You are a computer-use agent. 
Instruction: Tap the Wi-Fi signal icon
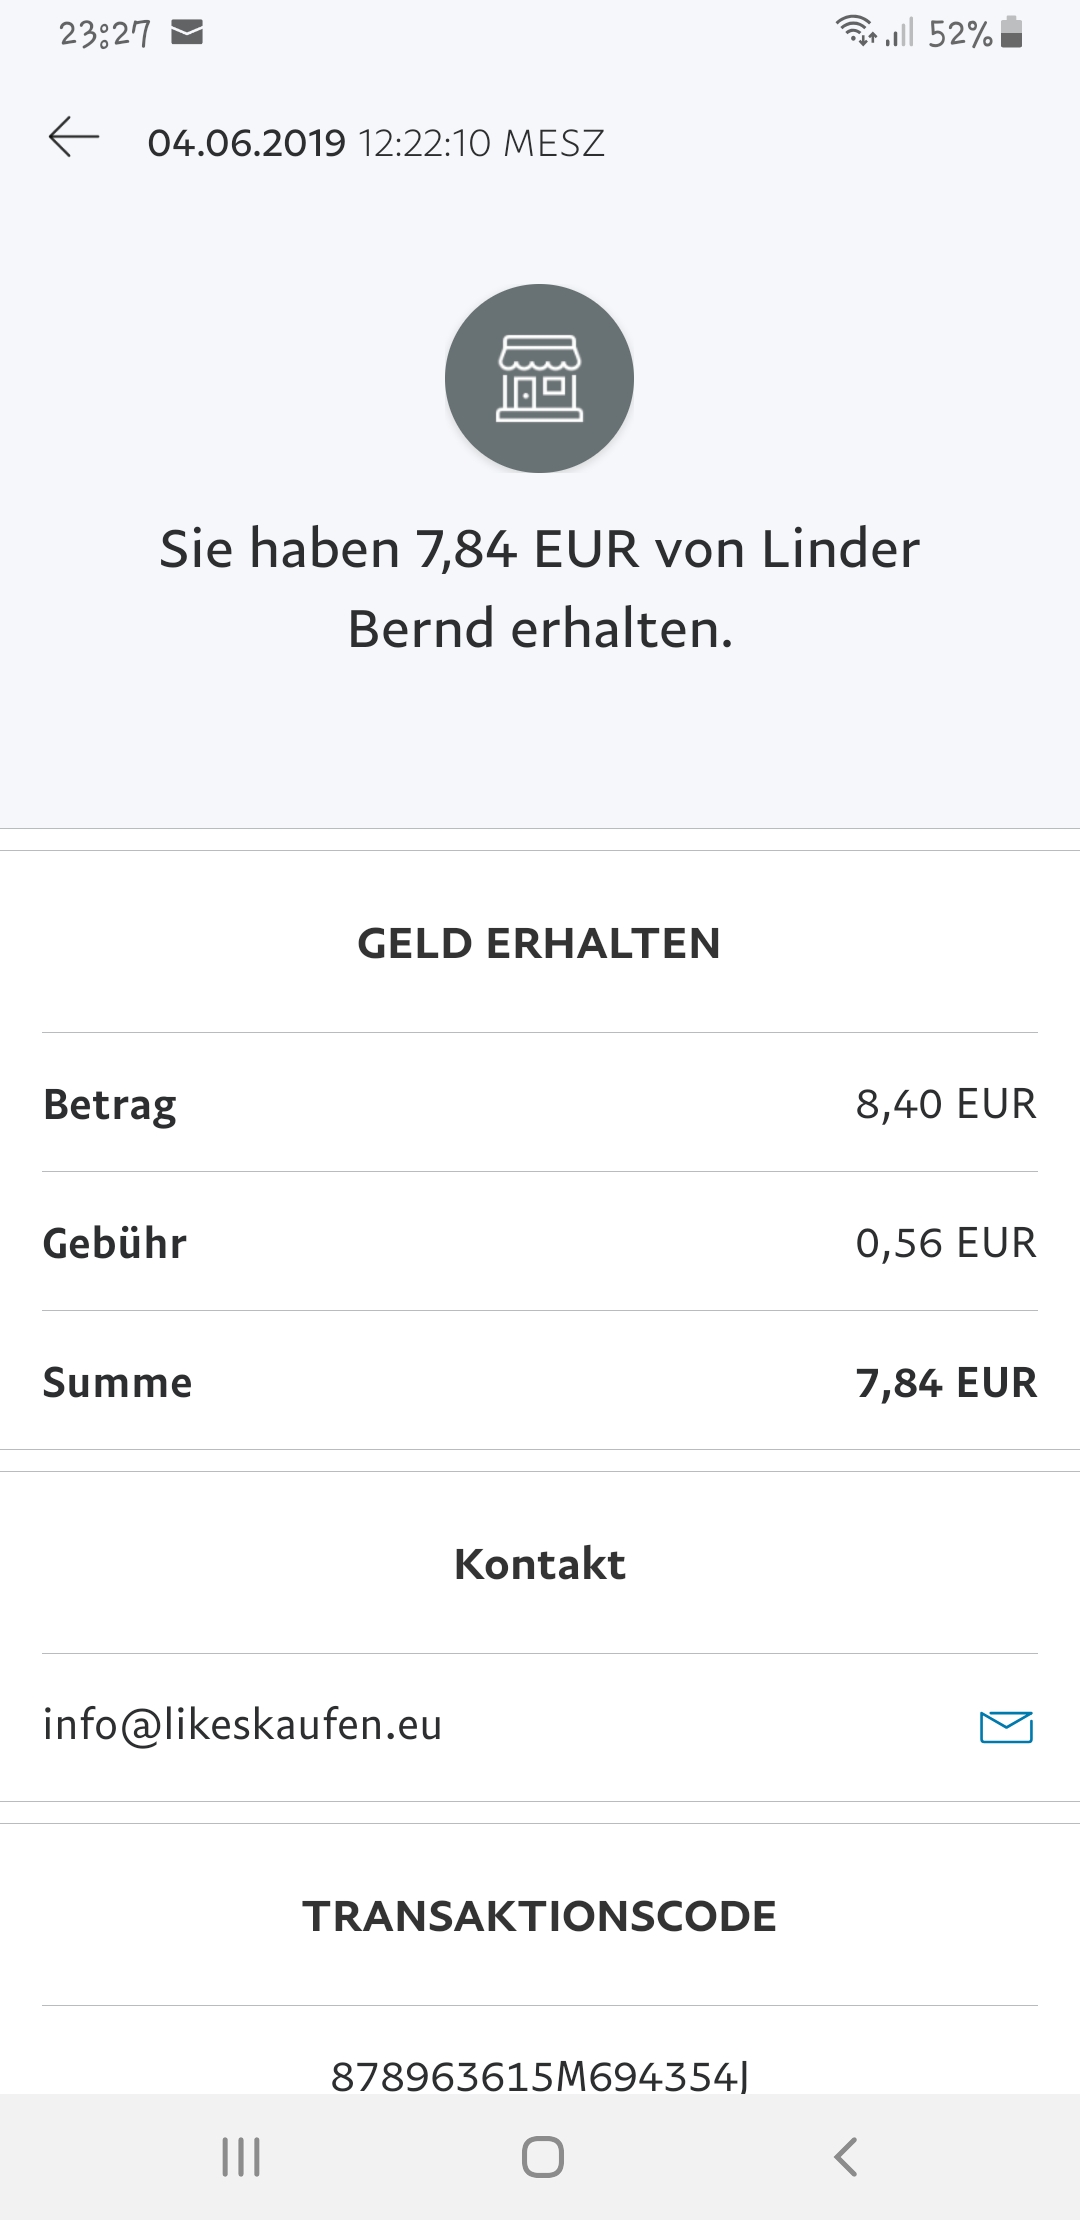pyautogui.click(x=856, y=32)
